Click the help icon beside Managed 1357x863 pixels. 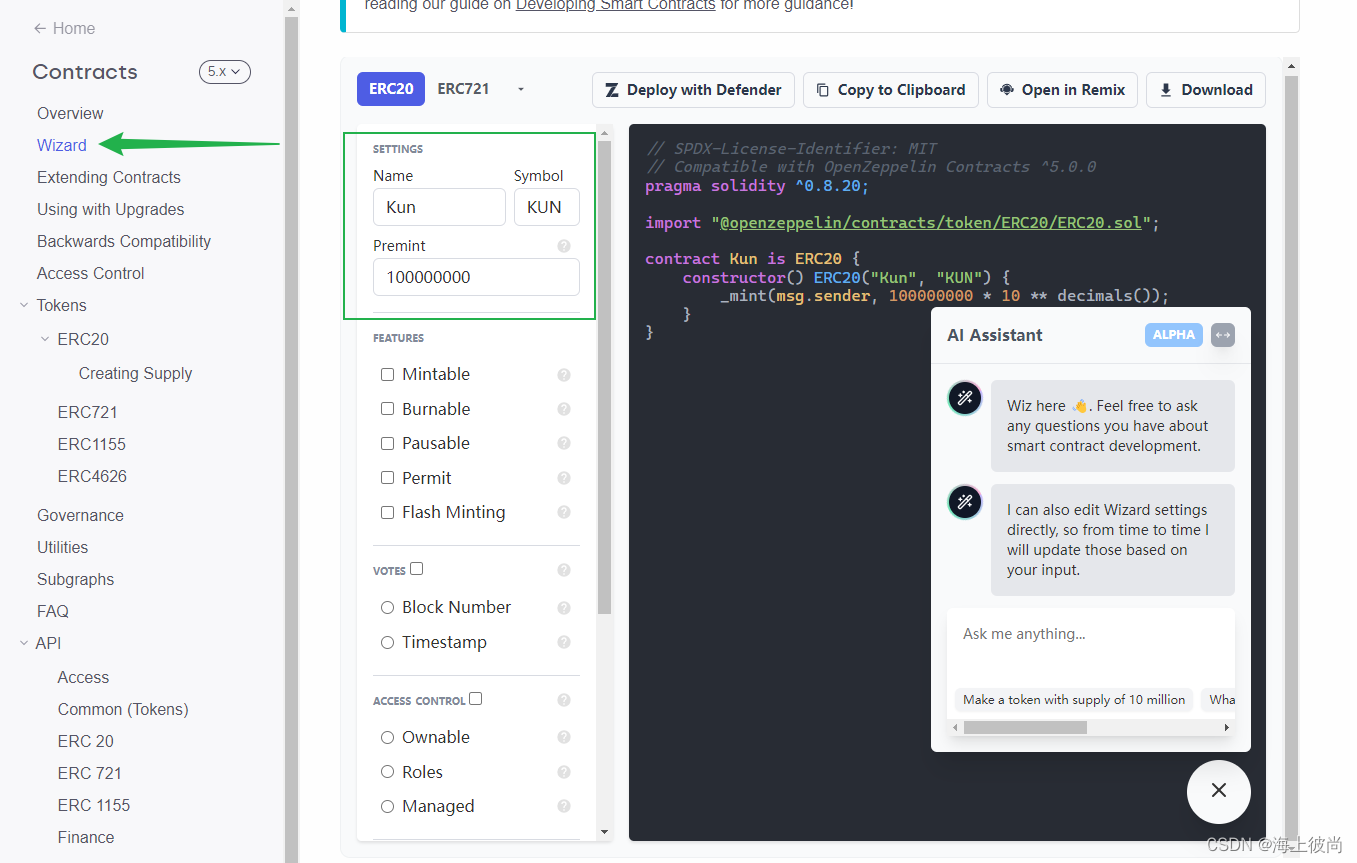point(564,806)
